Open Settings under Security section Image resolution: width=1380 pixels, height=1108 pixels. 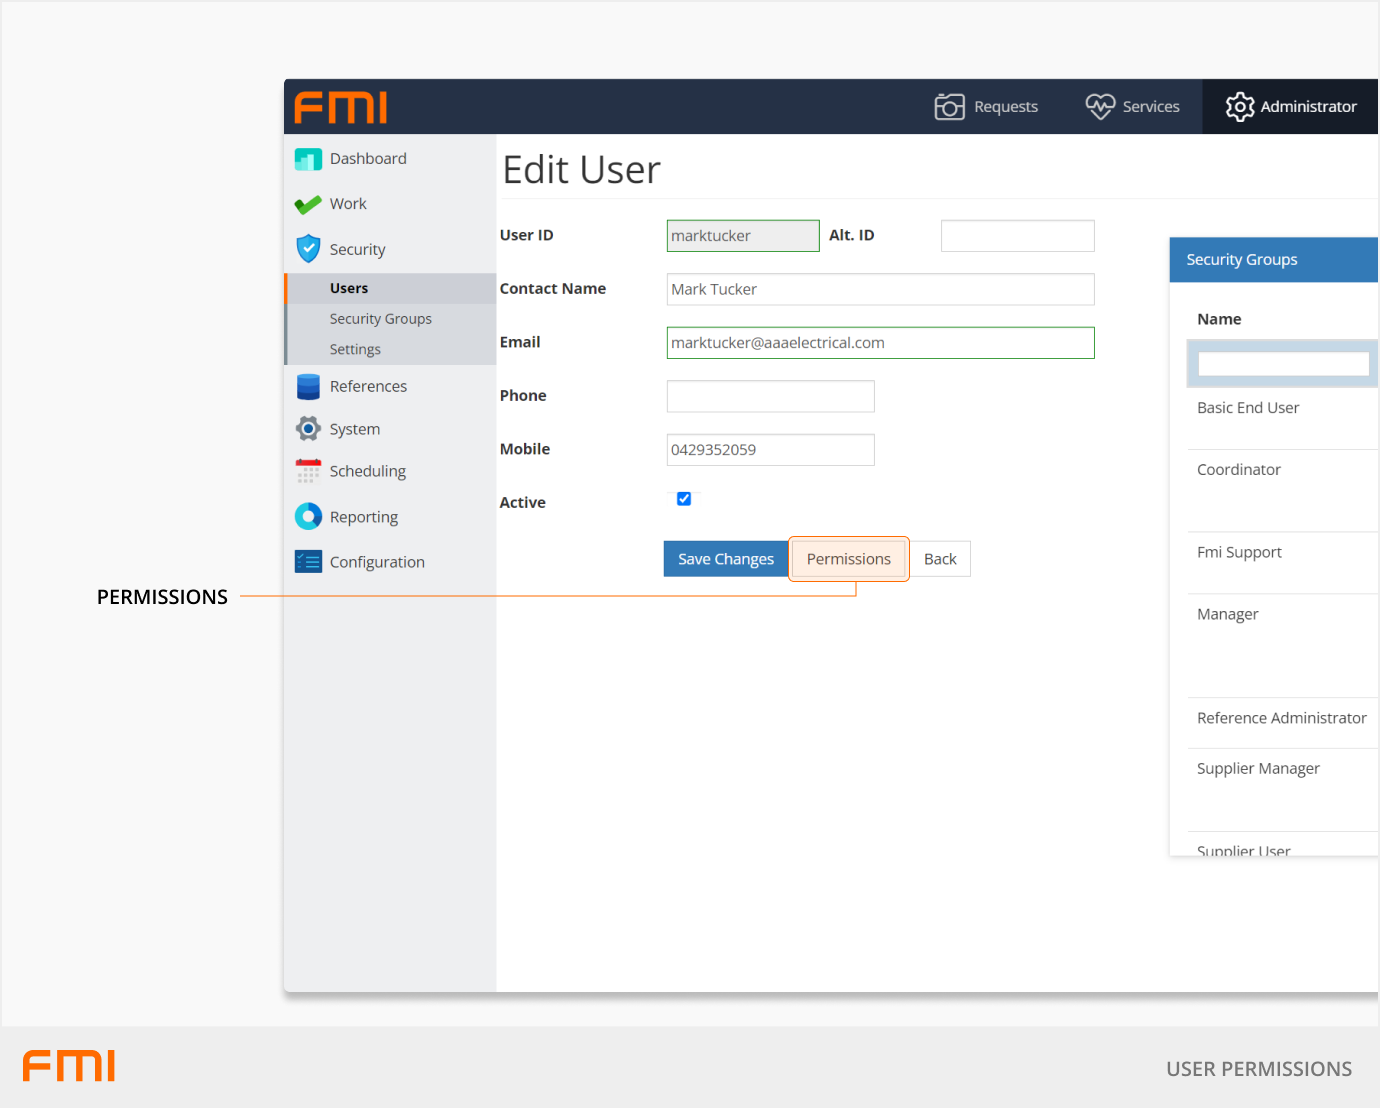(x=355, y=350)
